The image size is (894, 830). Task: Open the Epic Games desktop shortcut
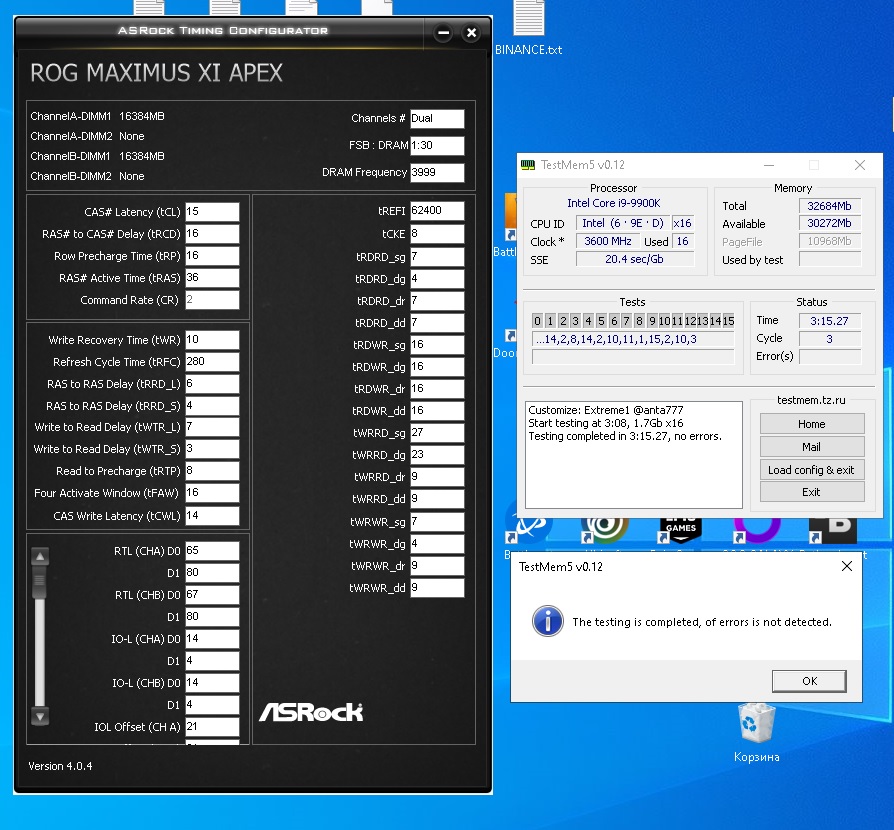pos(680,528)
